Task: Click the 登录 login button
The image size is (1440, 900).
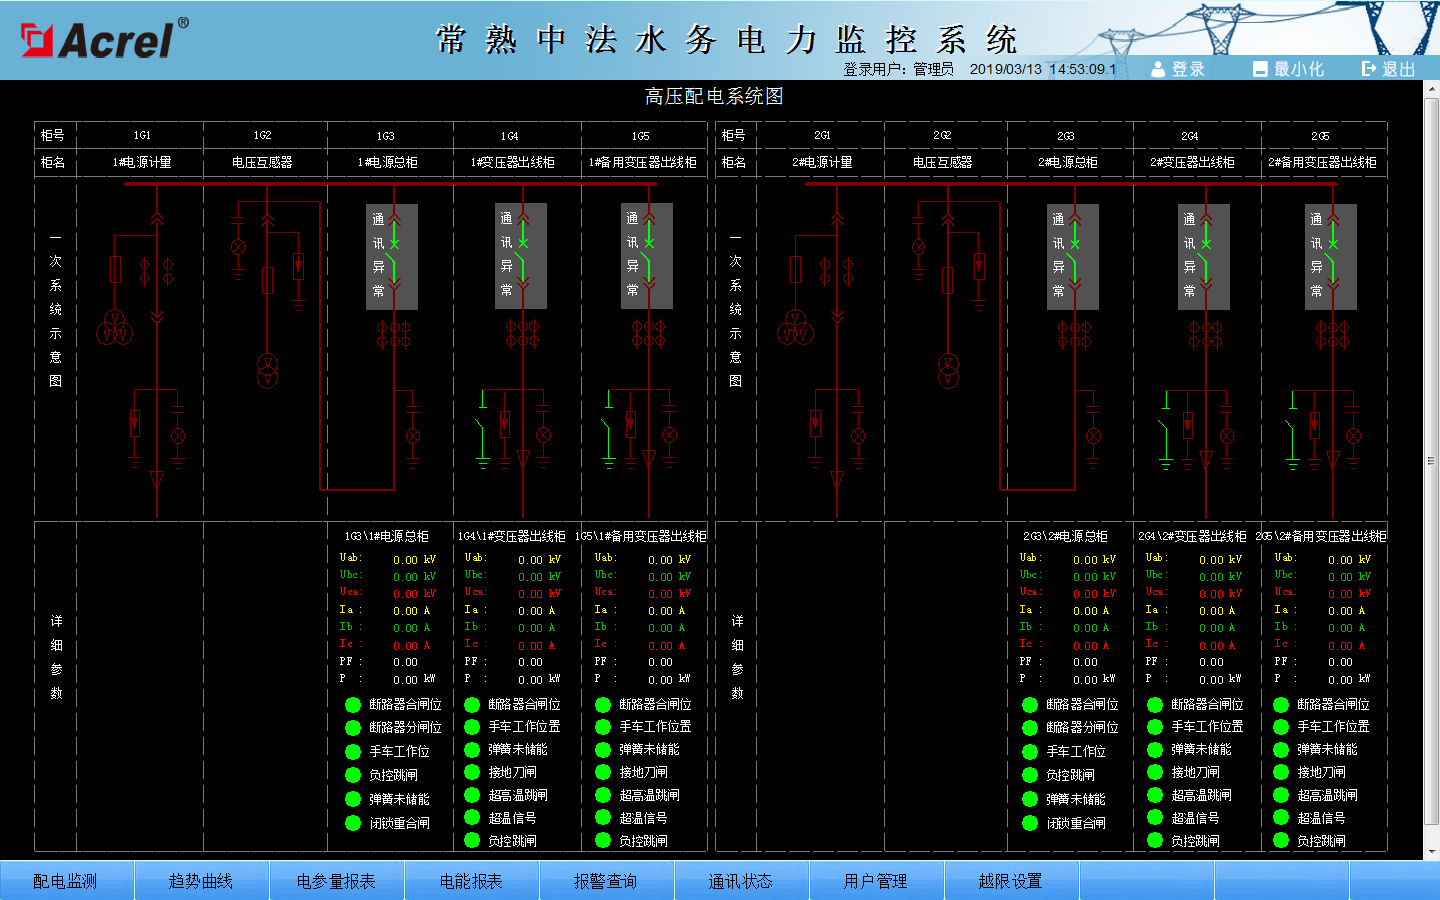Action: 1178,69
